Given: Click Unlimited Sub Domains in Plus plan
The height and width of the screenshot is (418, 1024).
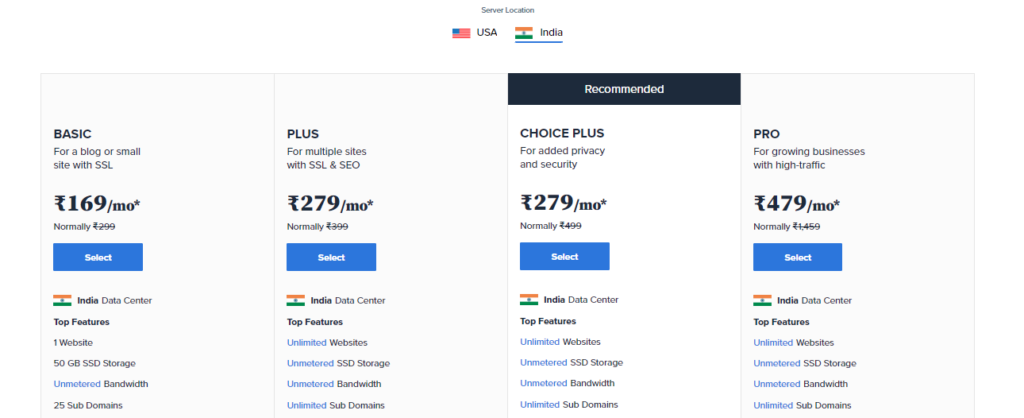Looking at the screenshot, I should click(306, 405).
